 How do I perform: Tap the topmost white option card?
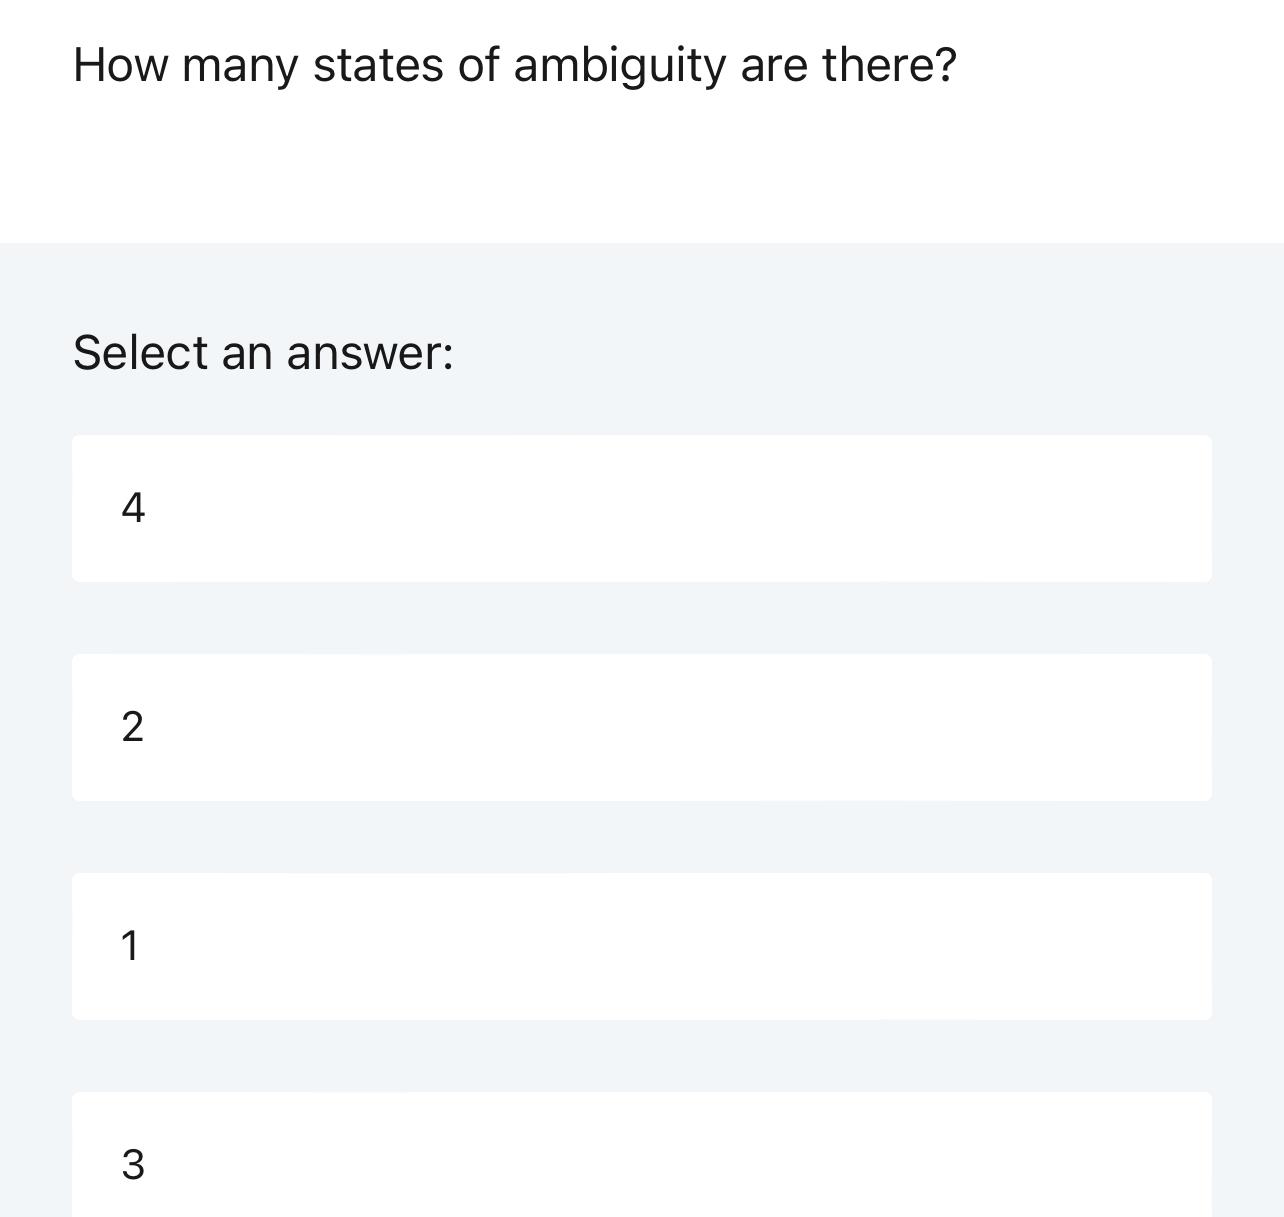point(641,507)
